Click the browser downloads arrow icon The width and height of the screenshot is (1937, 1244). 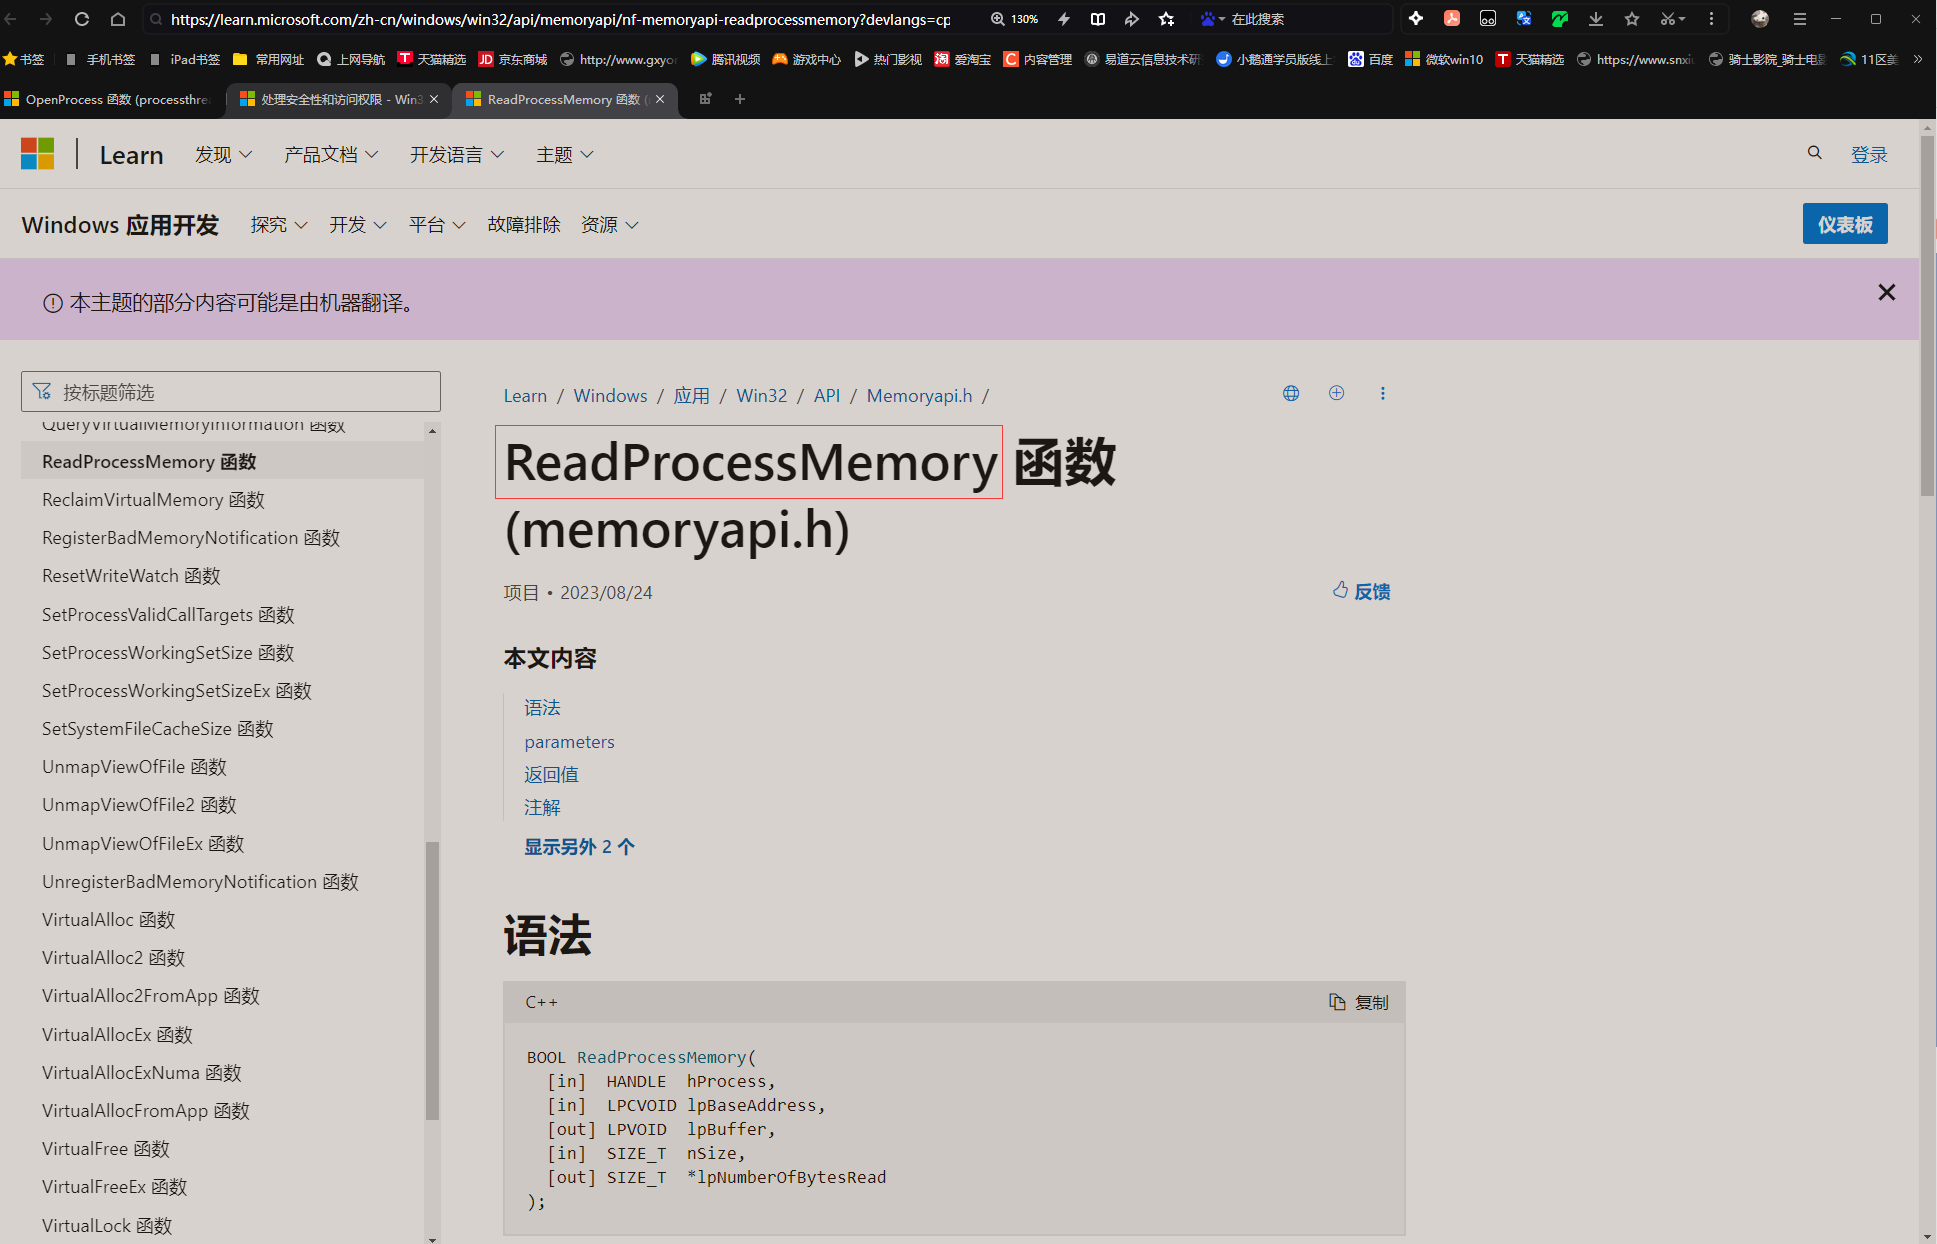(1596, 19)
